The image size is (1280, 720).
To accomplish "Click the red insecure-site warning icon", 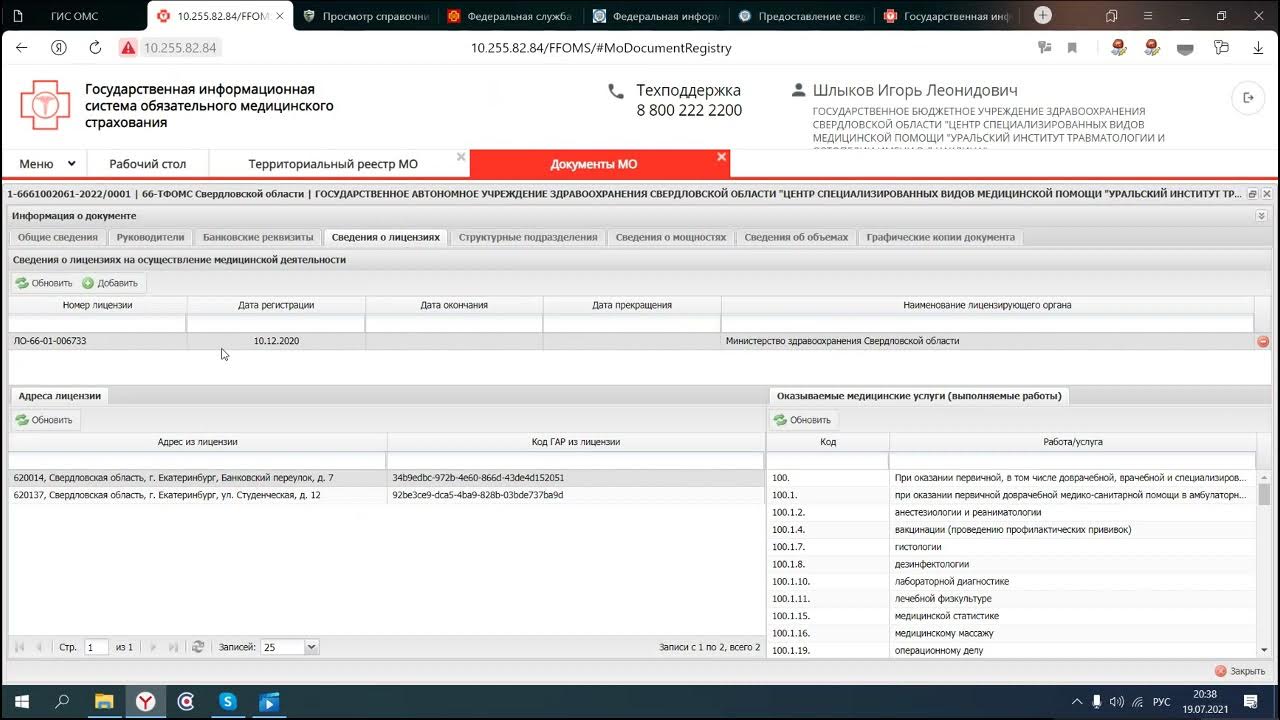I will [128, 48].
